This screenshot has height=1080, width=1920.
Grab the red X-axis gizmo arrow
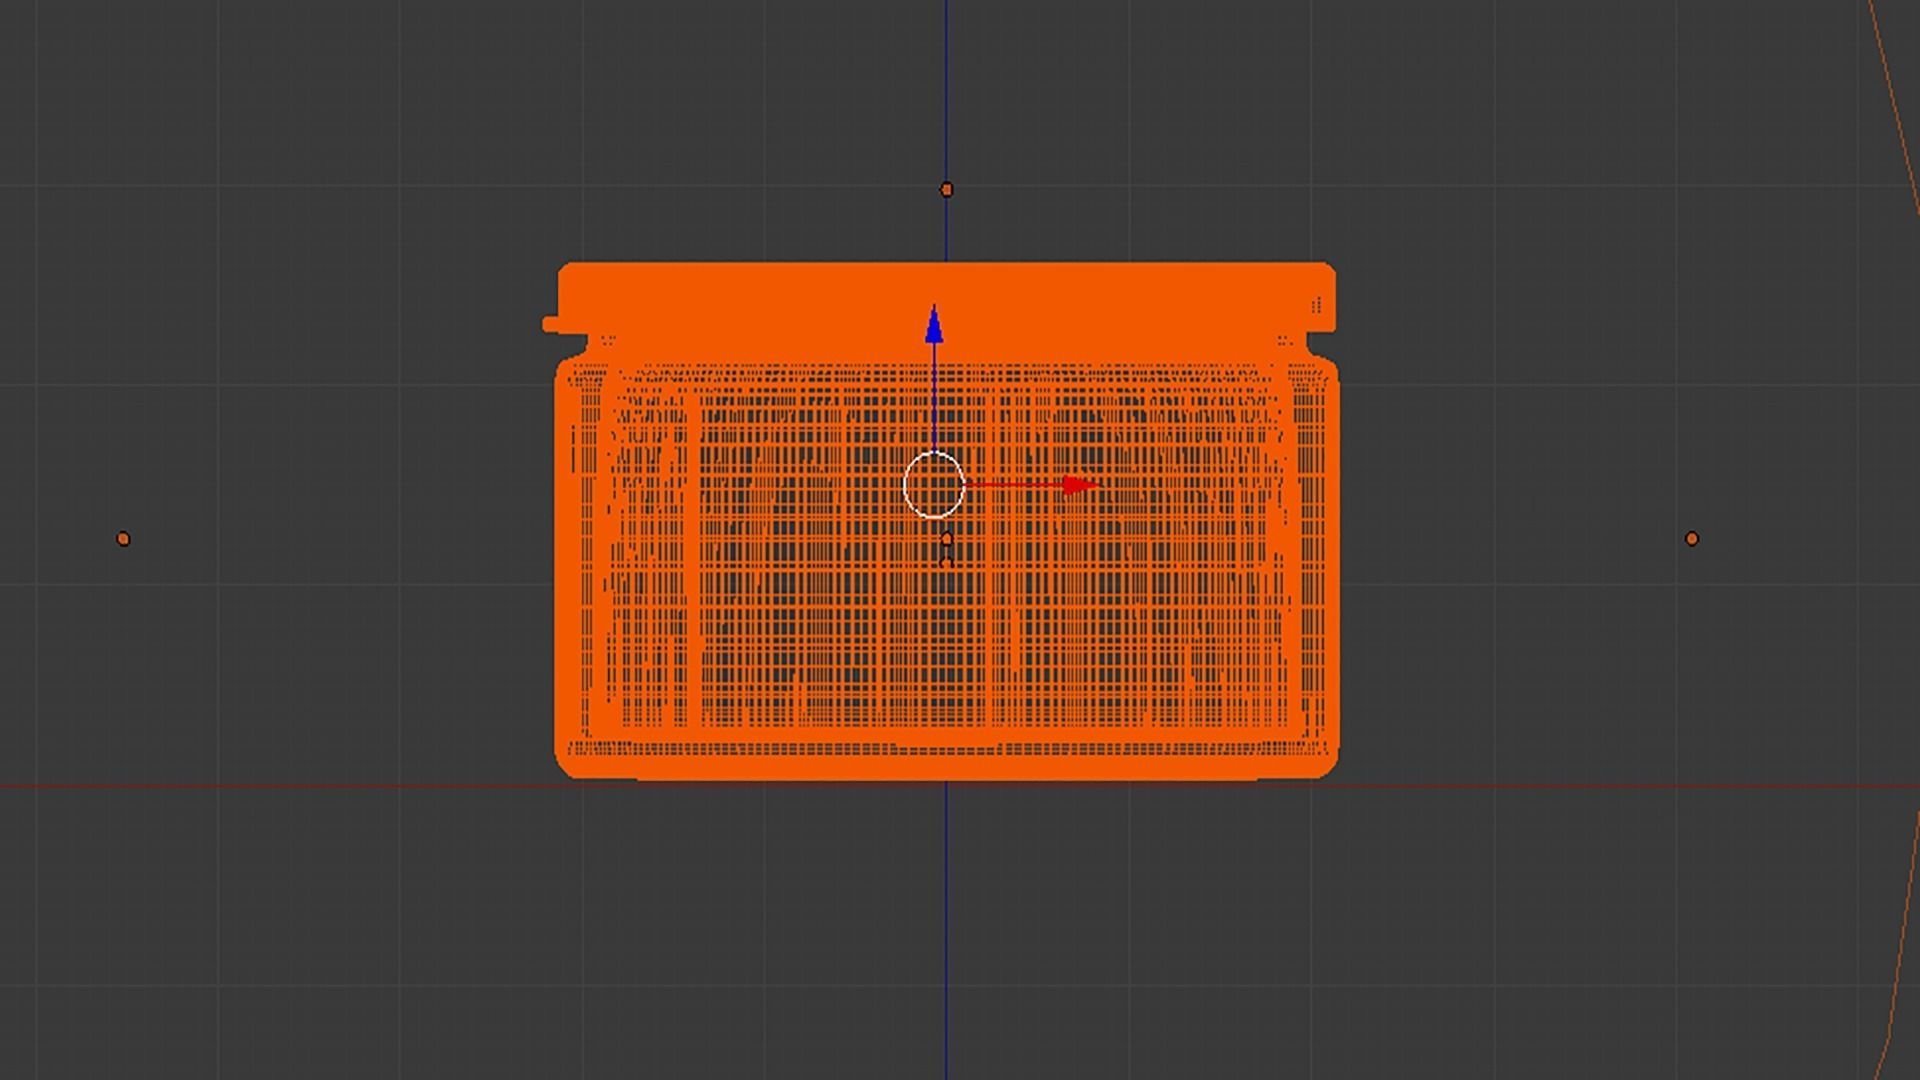(1080, 486)
